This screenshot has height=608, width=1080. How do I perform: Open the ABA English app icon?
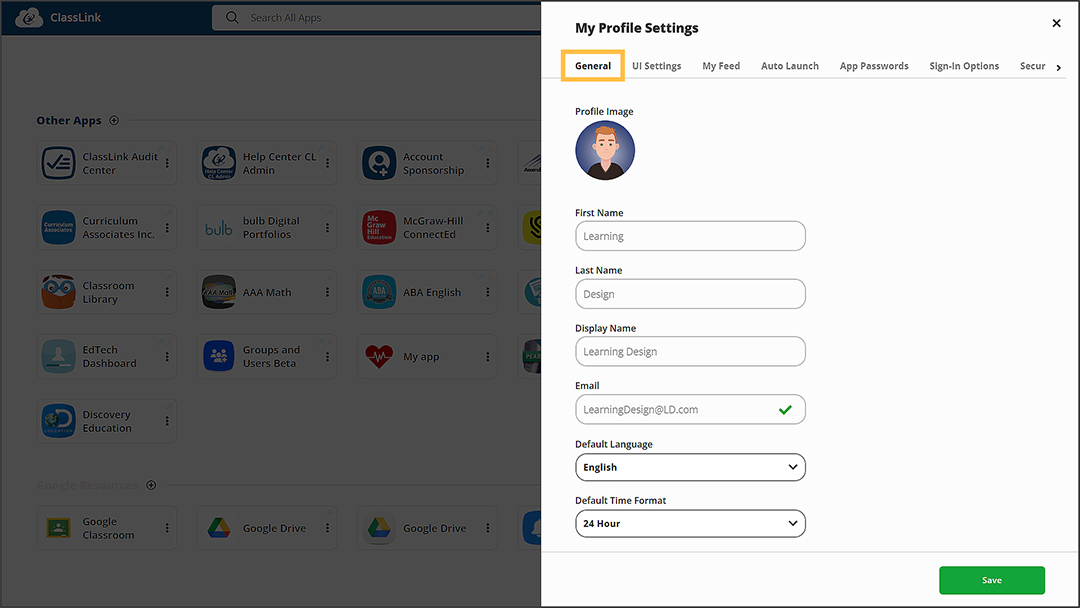click(379, 292)
